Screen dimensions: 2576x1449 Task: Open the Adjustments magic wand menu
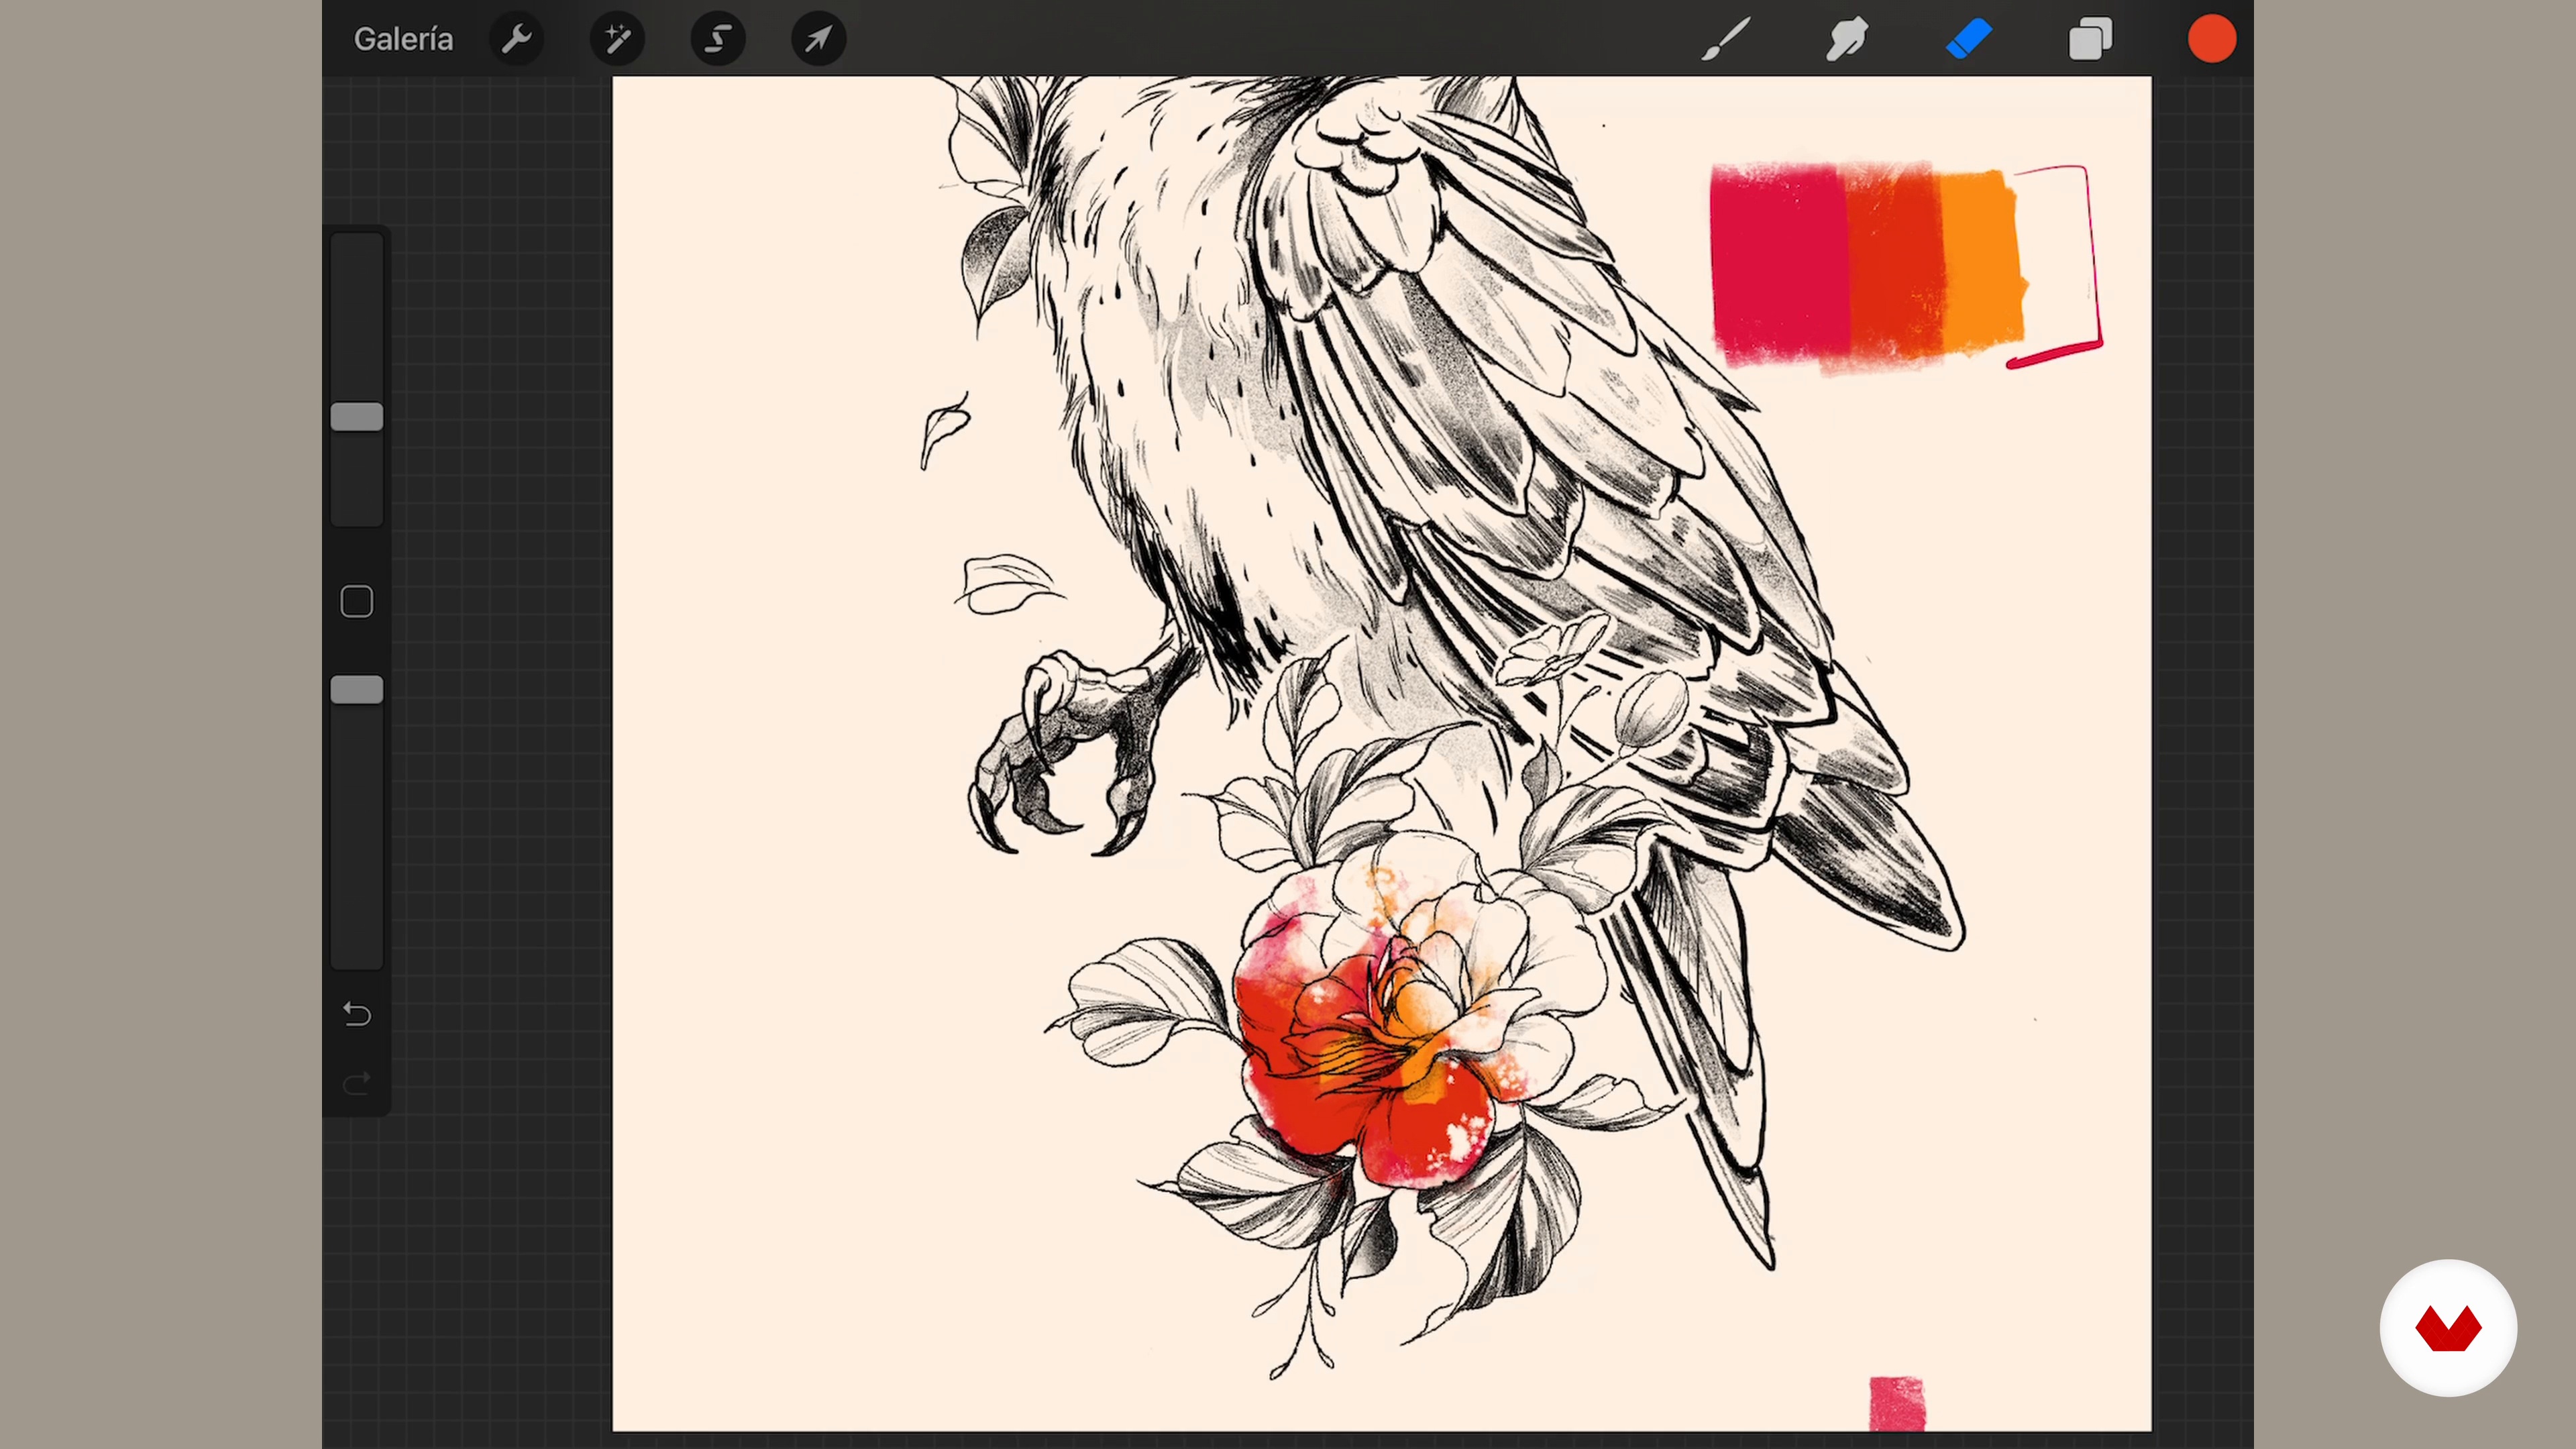(x=617, y=39)
